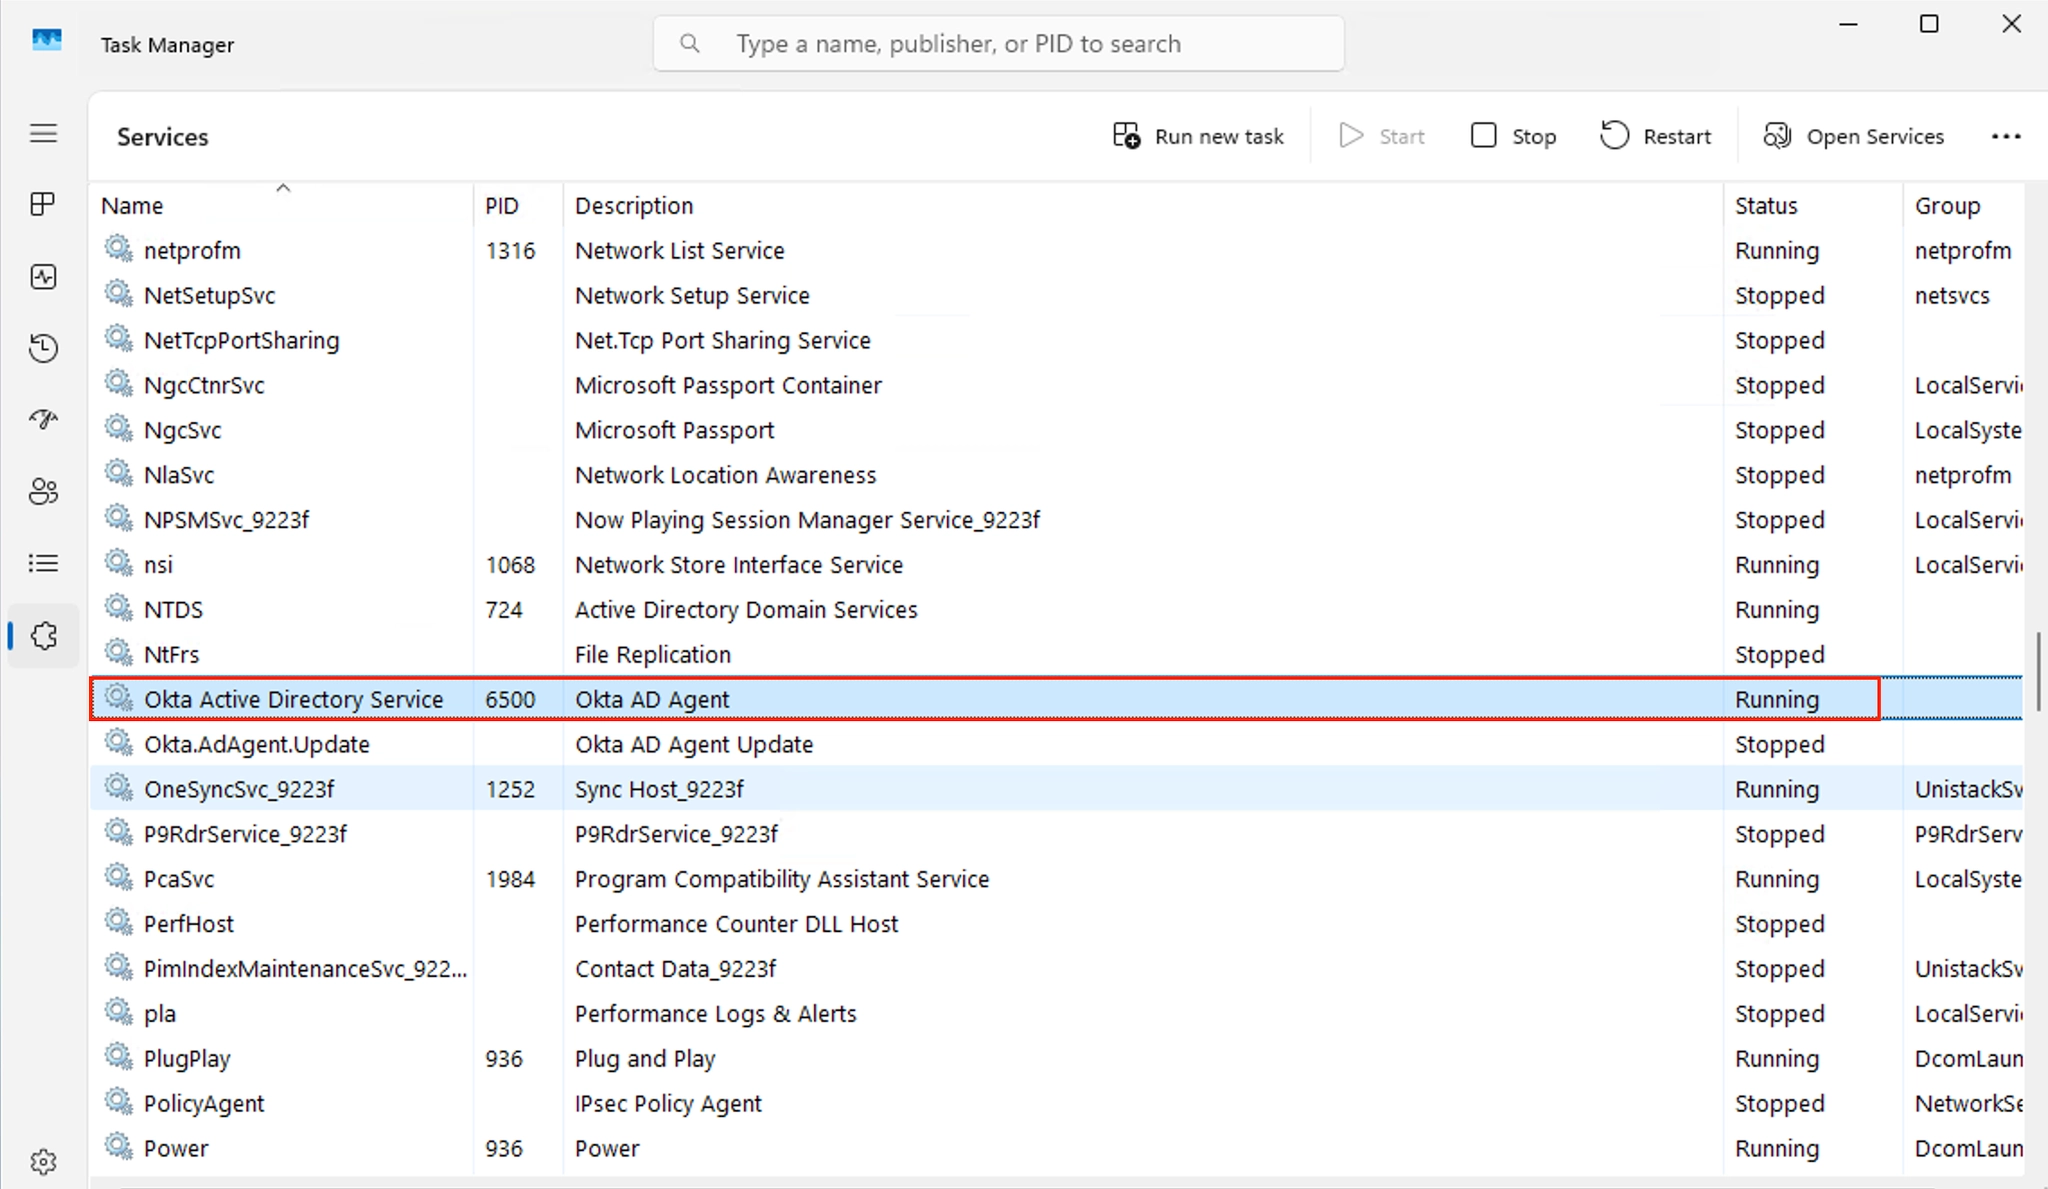Click the Run new task button

1198,136
